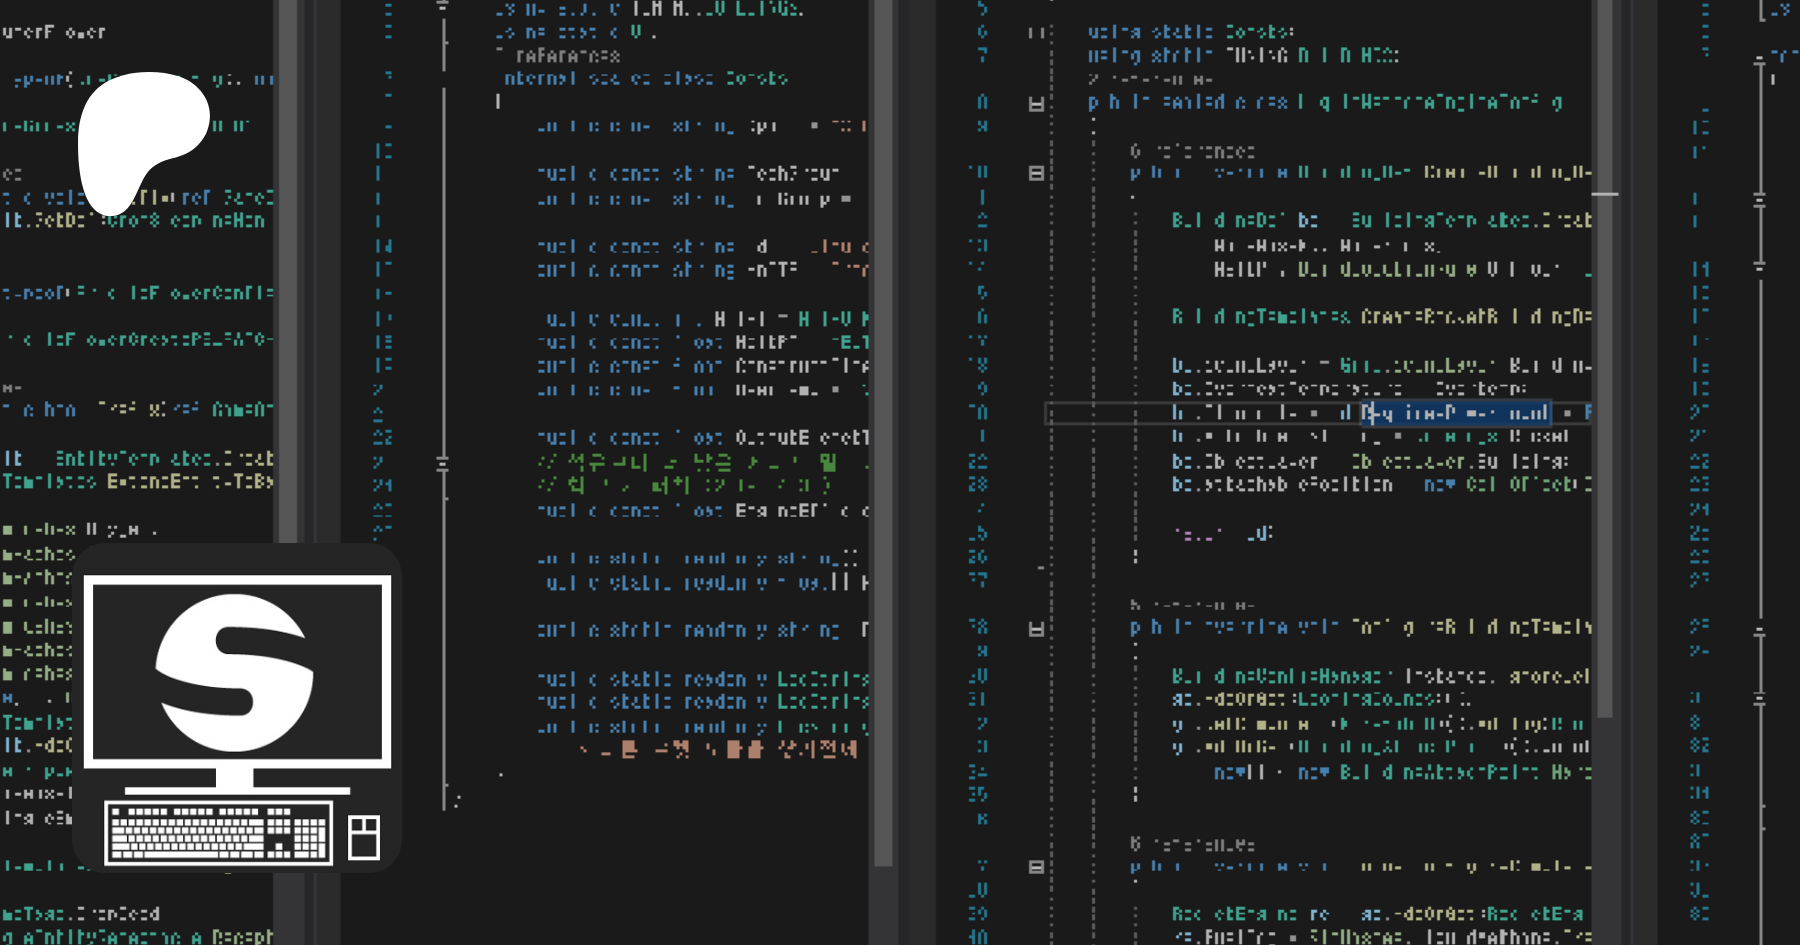Click the references code lens above bottom method
The image size is (1800, 945).
coord(1191,845)
